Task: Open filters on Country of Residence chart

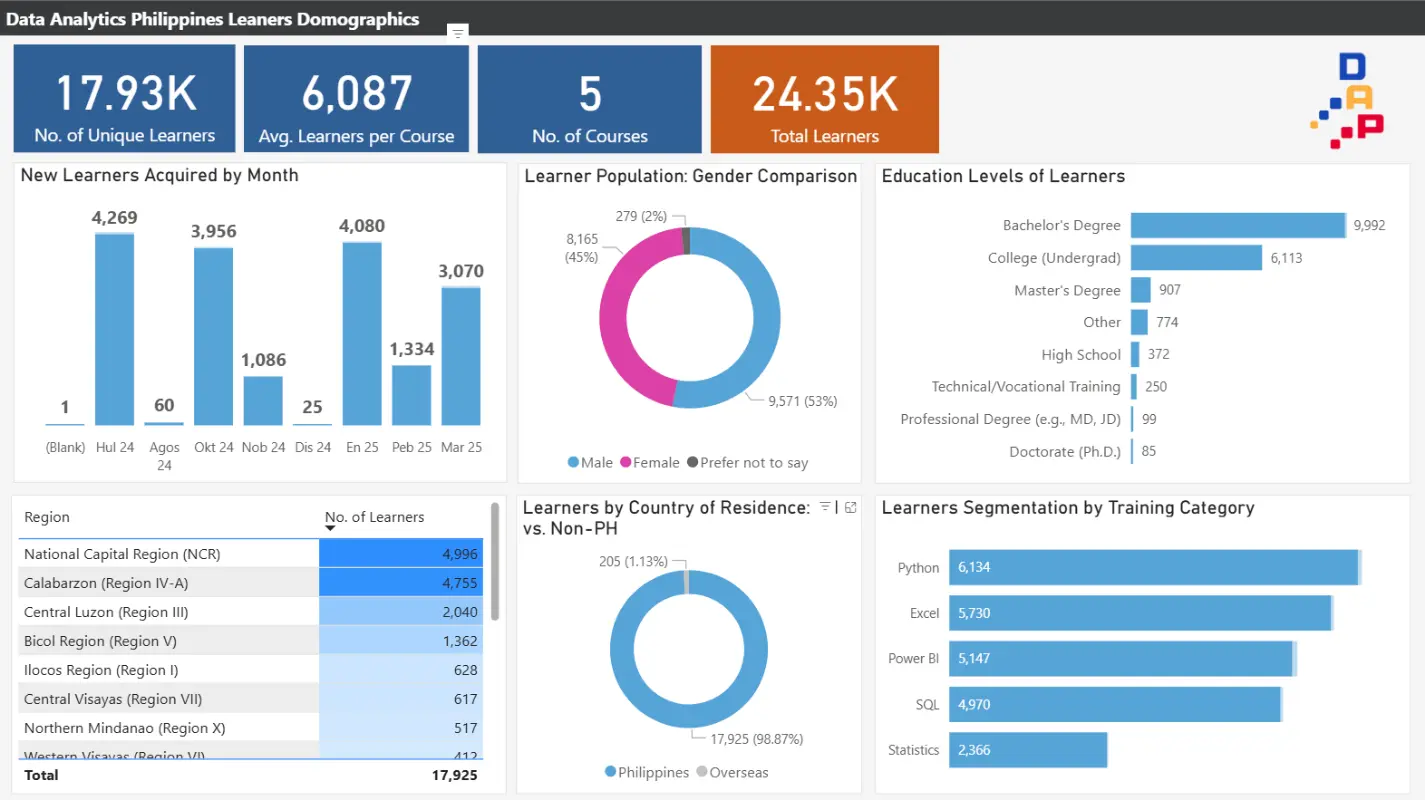Action: (x=825, y=507)
